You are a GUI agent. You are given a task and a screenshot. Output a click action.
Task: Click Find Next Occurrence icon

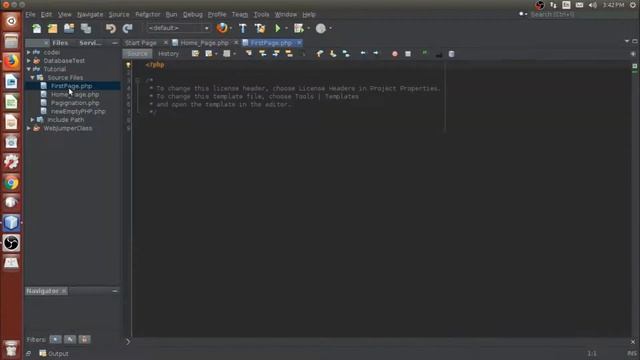pos(276,53)
